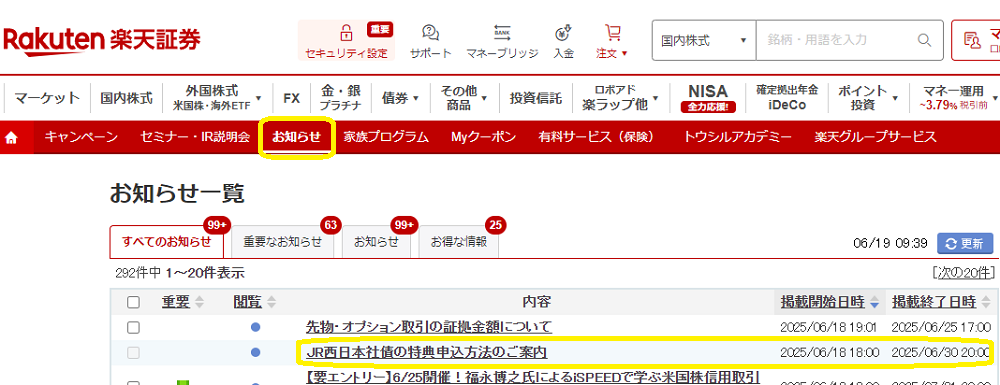Select the お知らせ submenu item
Screen dimensions: 1000x385
coord(296,137)
